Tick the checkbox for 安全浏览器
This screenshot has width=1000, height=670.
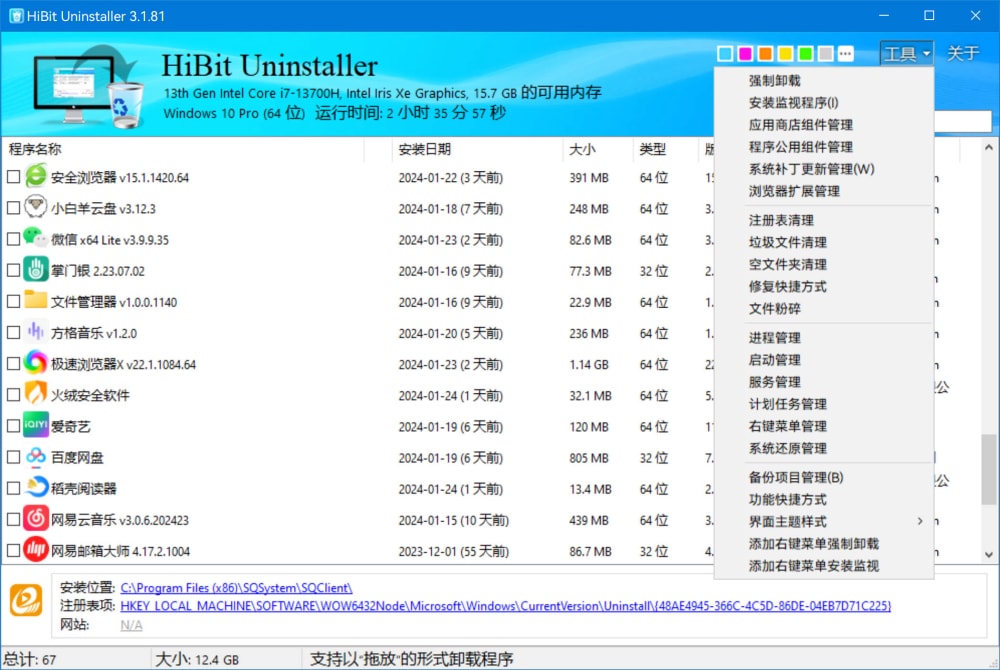13,177
